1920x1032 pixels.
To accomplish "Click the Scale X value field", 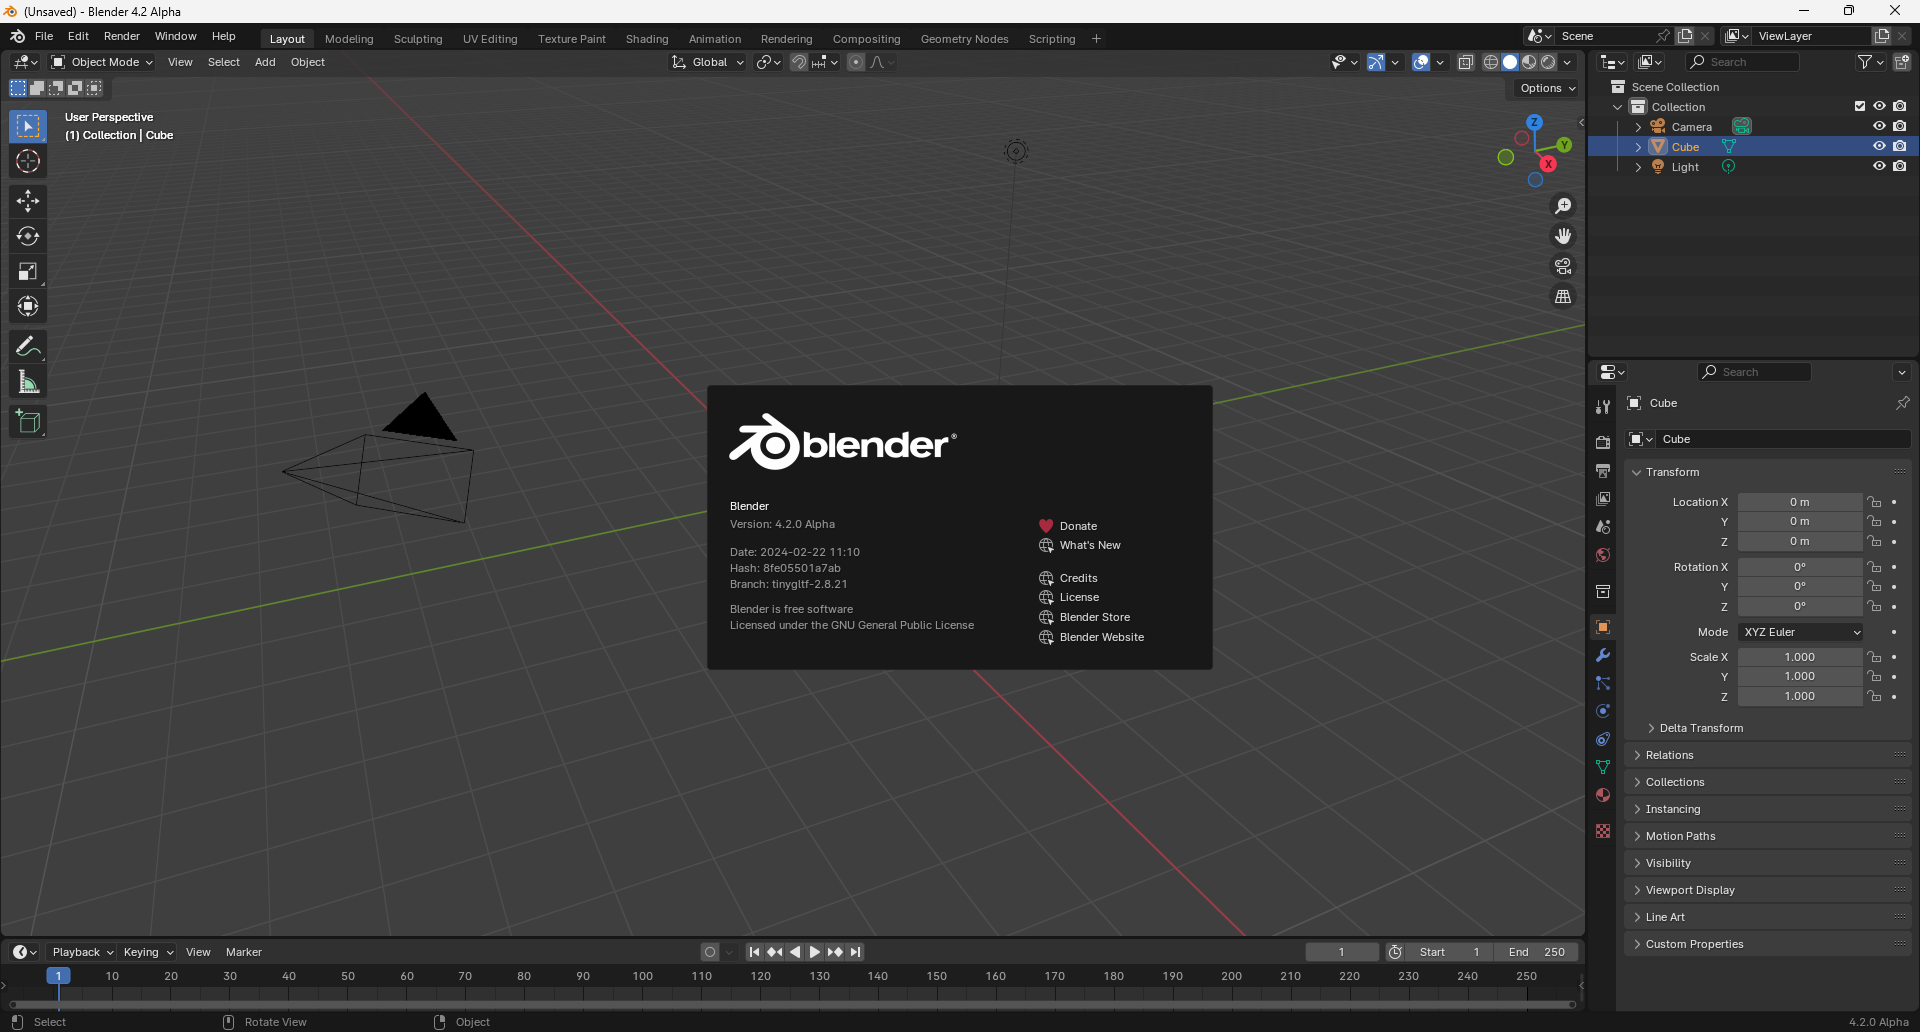I will point(1800,657).
